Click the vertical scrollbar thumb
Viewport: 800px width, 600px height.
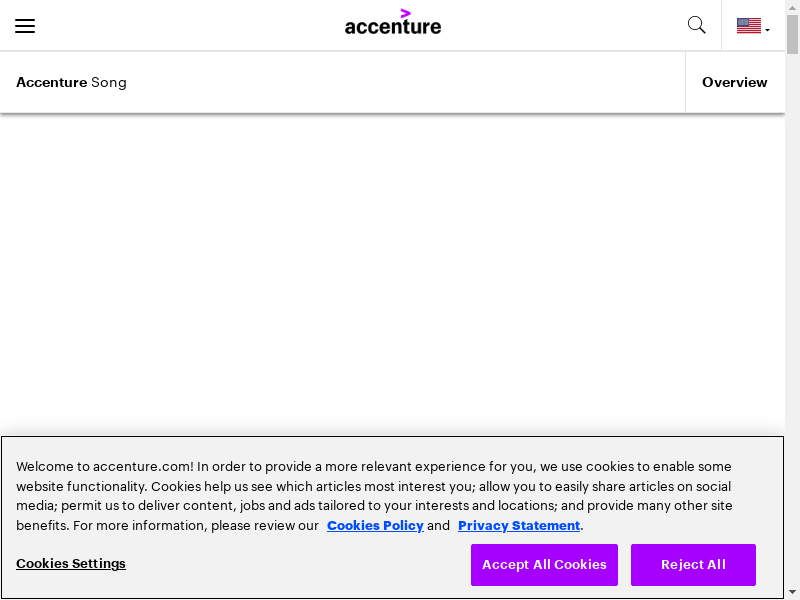point(792,35)
